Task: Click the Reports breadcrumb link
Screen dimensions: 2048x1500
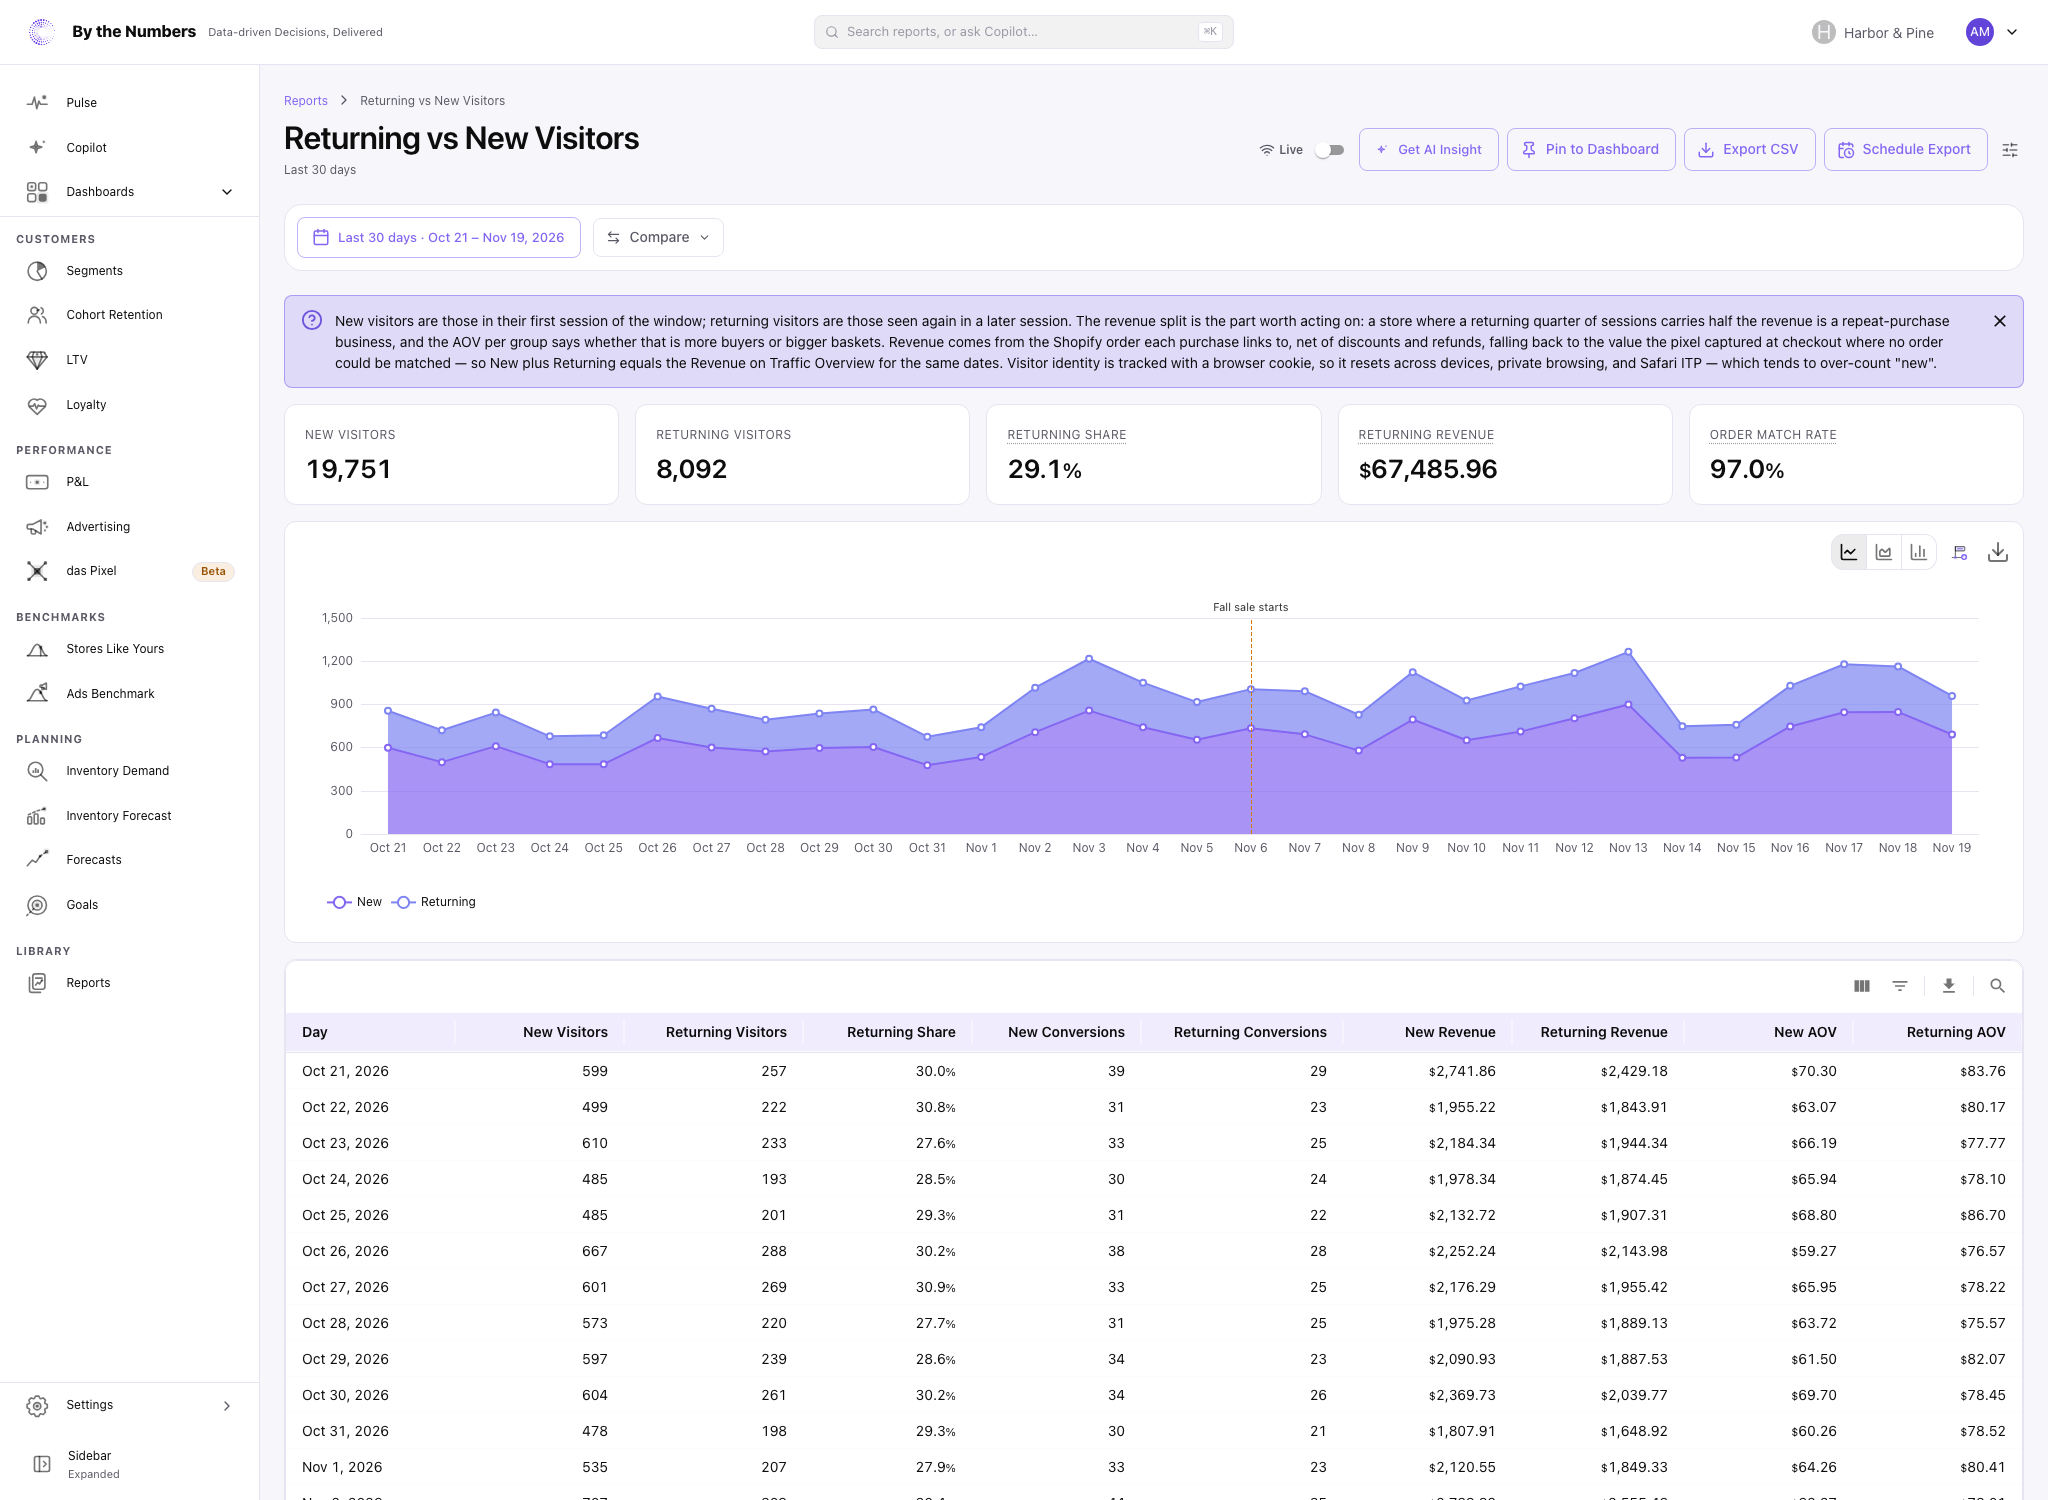Action: click(x=306, y=101)
